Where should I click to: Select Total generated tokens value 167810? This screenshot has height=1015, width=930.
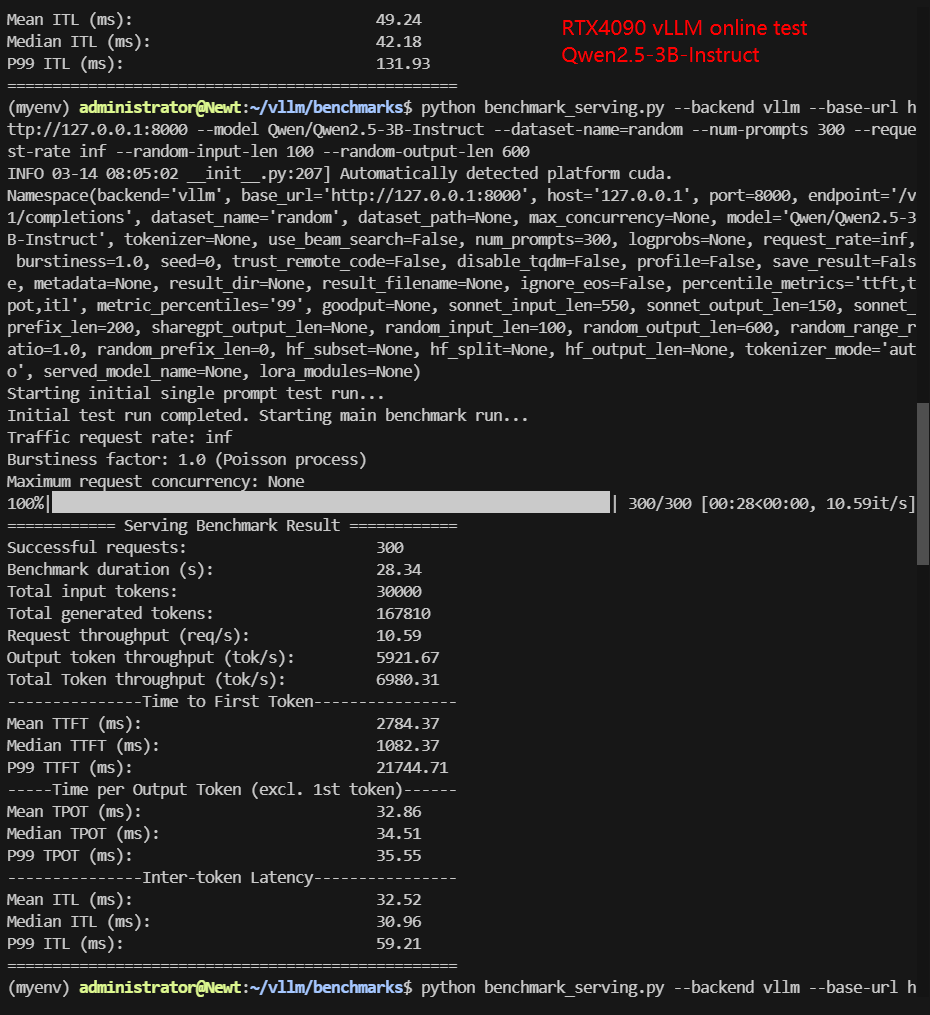(403, 613)
